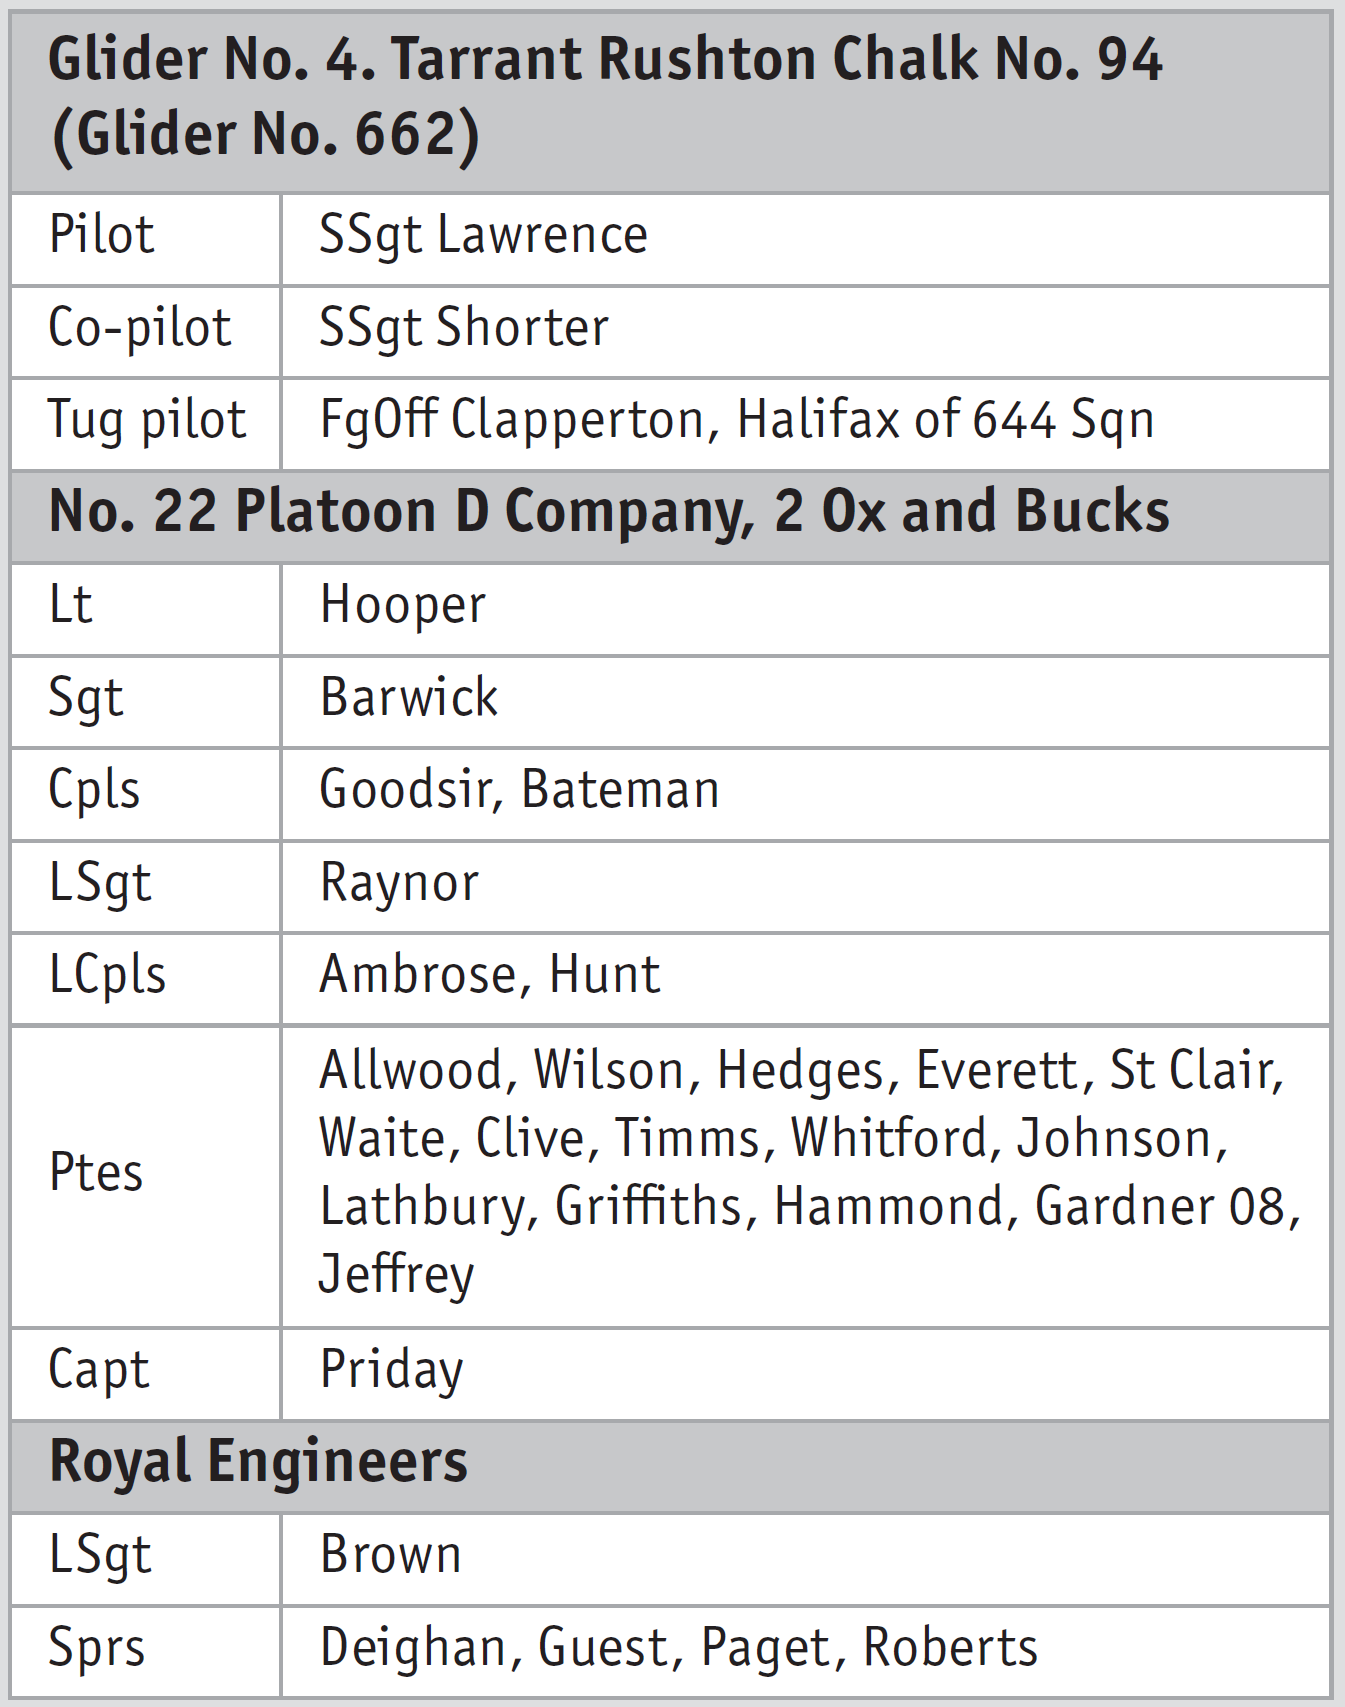Click the "Barwick" name cell
The width and height of the screenshot is (1345, 1707).
click(409, 698)
